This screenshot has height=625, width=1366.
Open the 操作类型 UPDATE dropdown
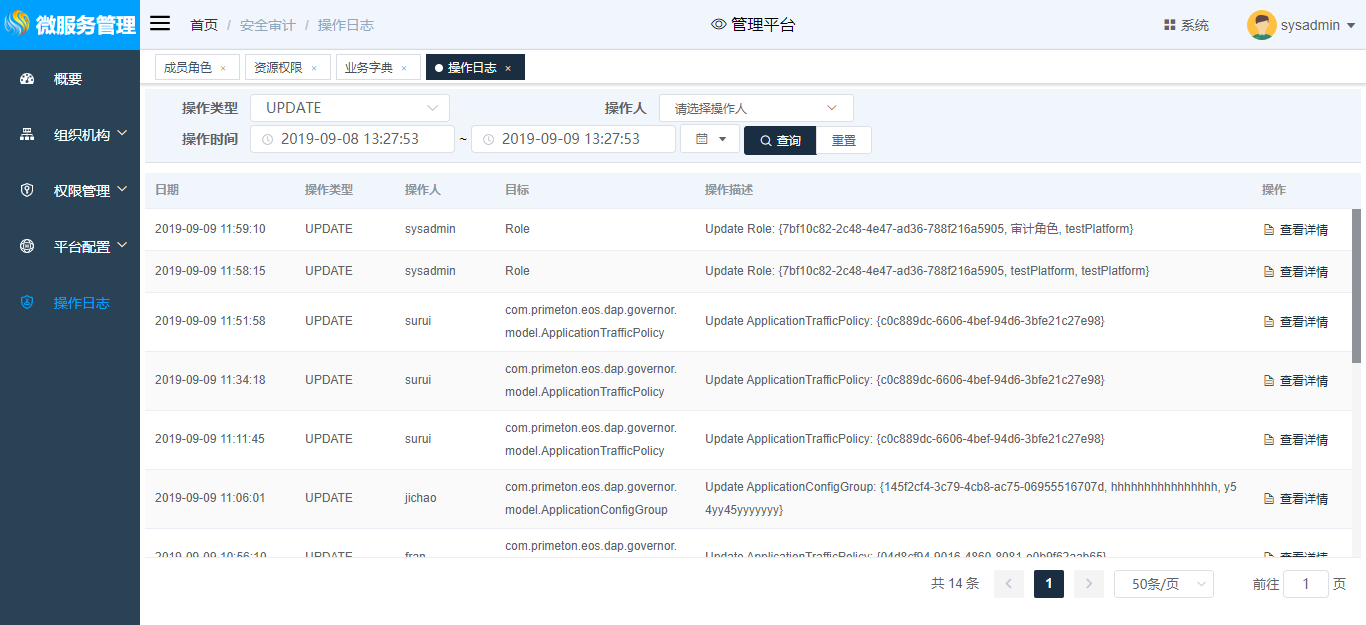coord(350,108)
